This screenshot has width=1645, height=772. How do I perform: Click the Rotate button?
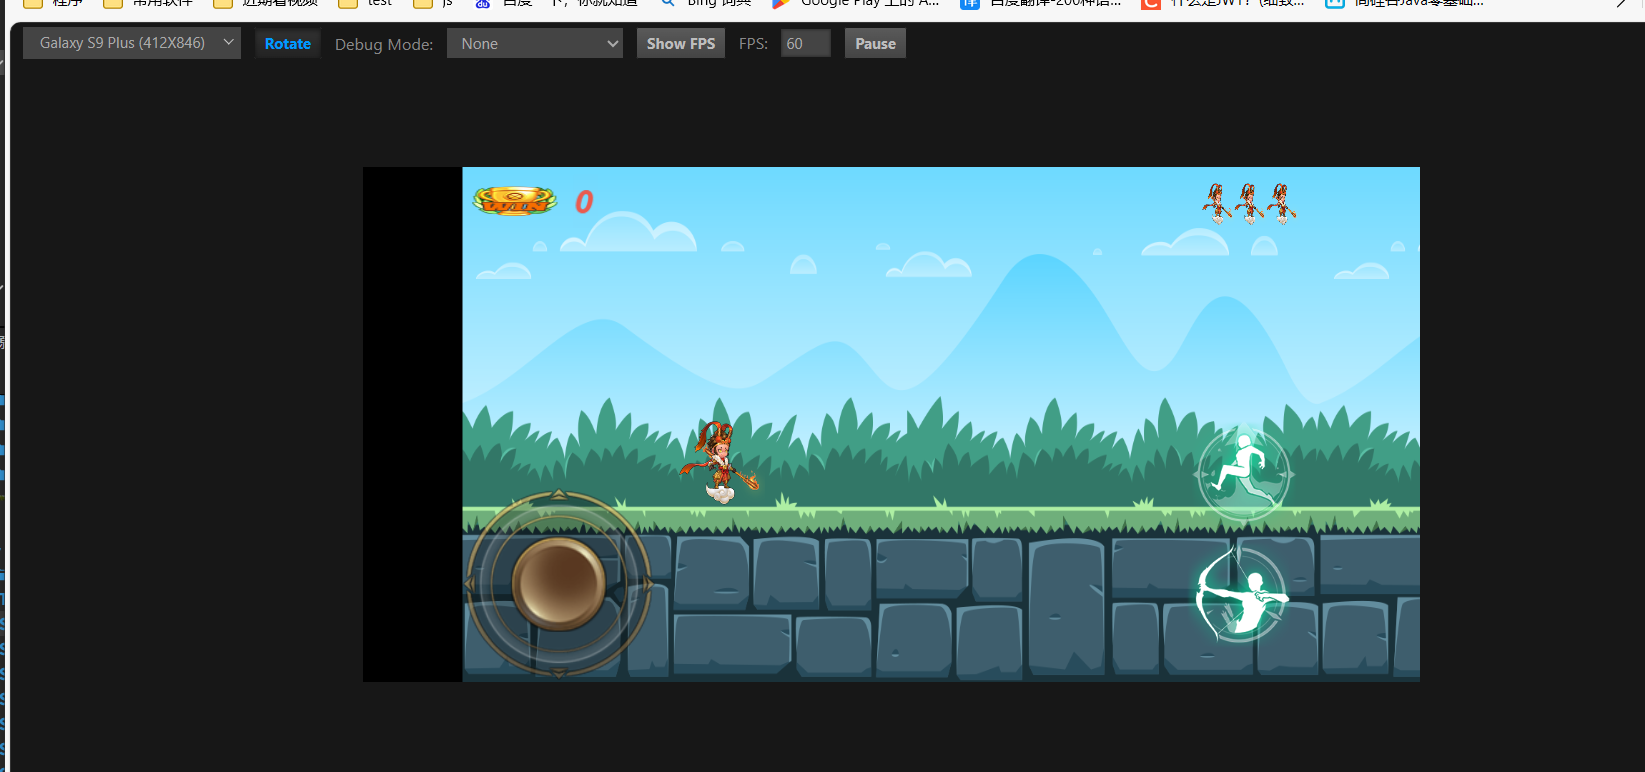coord(288,44)
